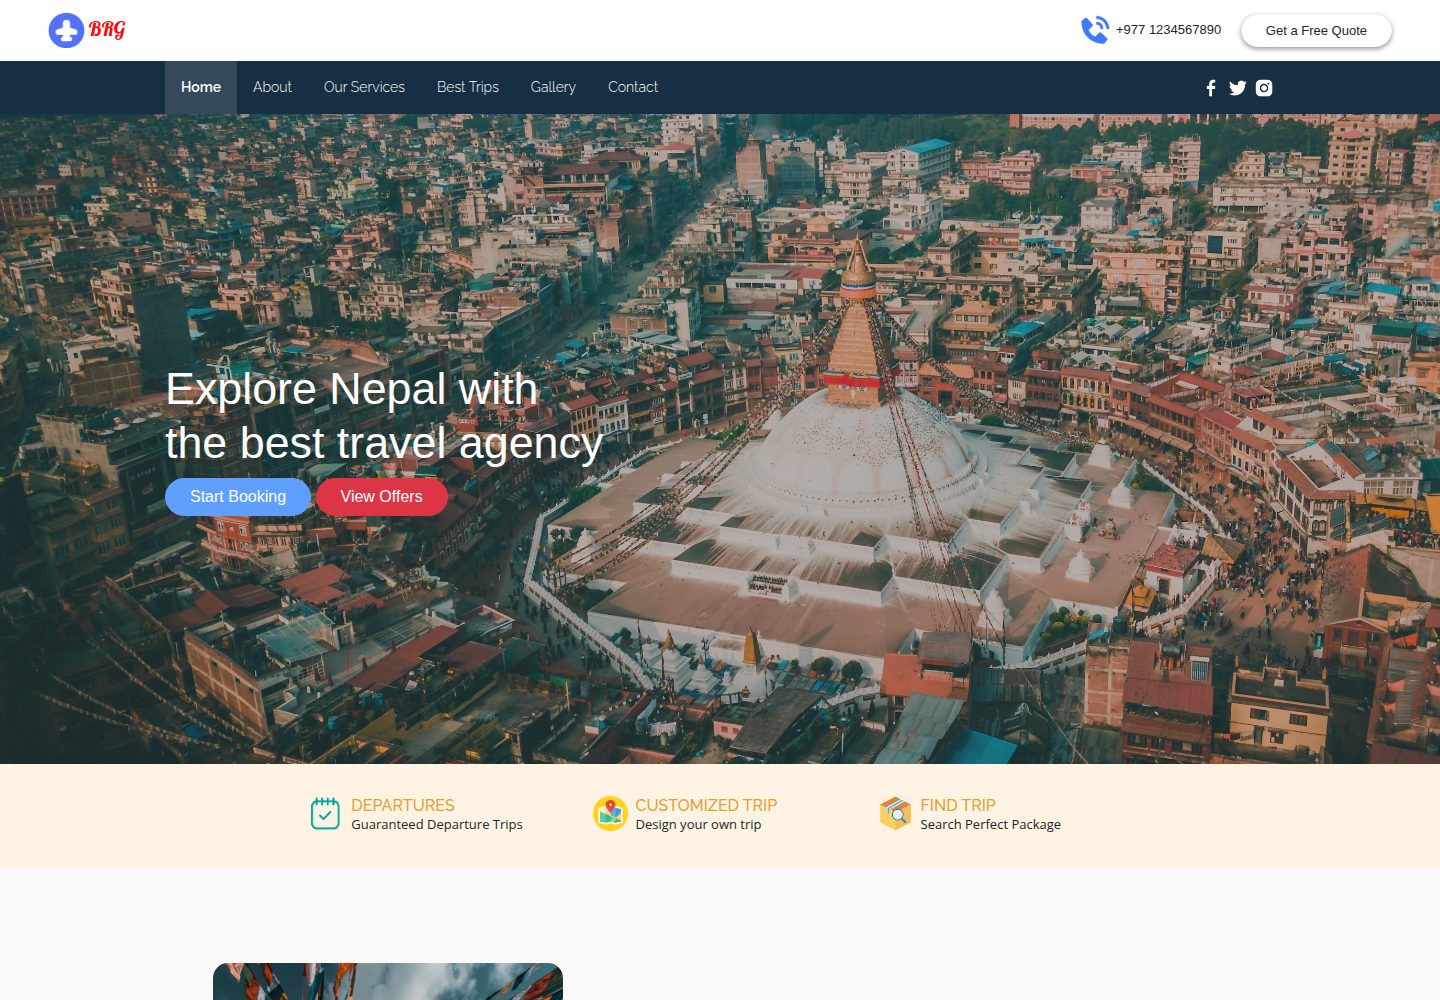This screenshot has width=1440, height=1000.
Task: Go to Our Services page
Action: coord(364,87)
